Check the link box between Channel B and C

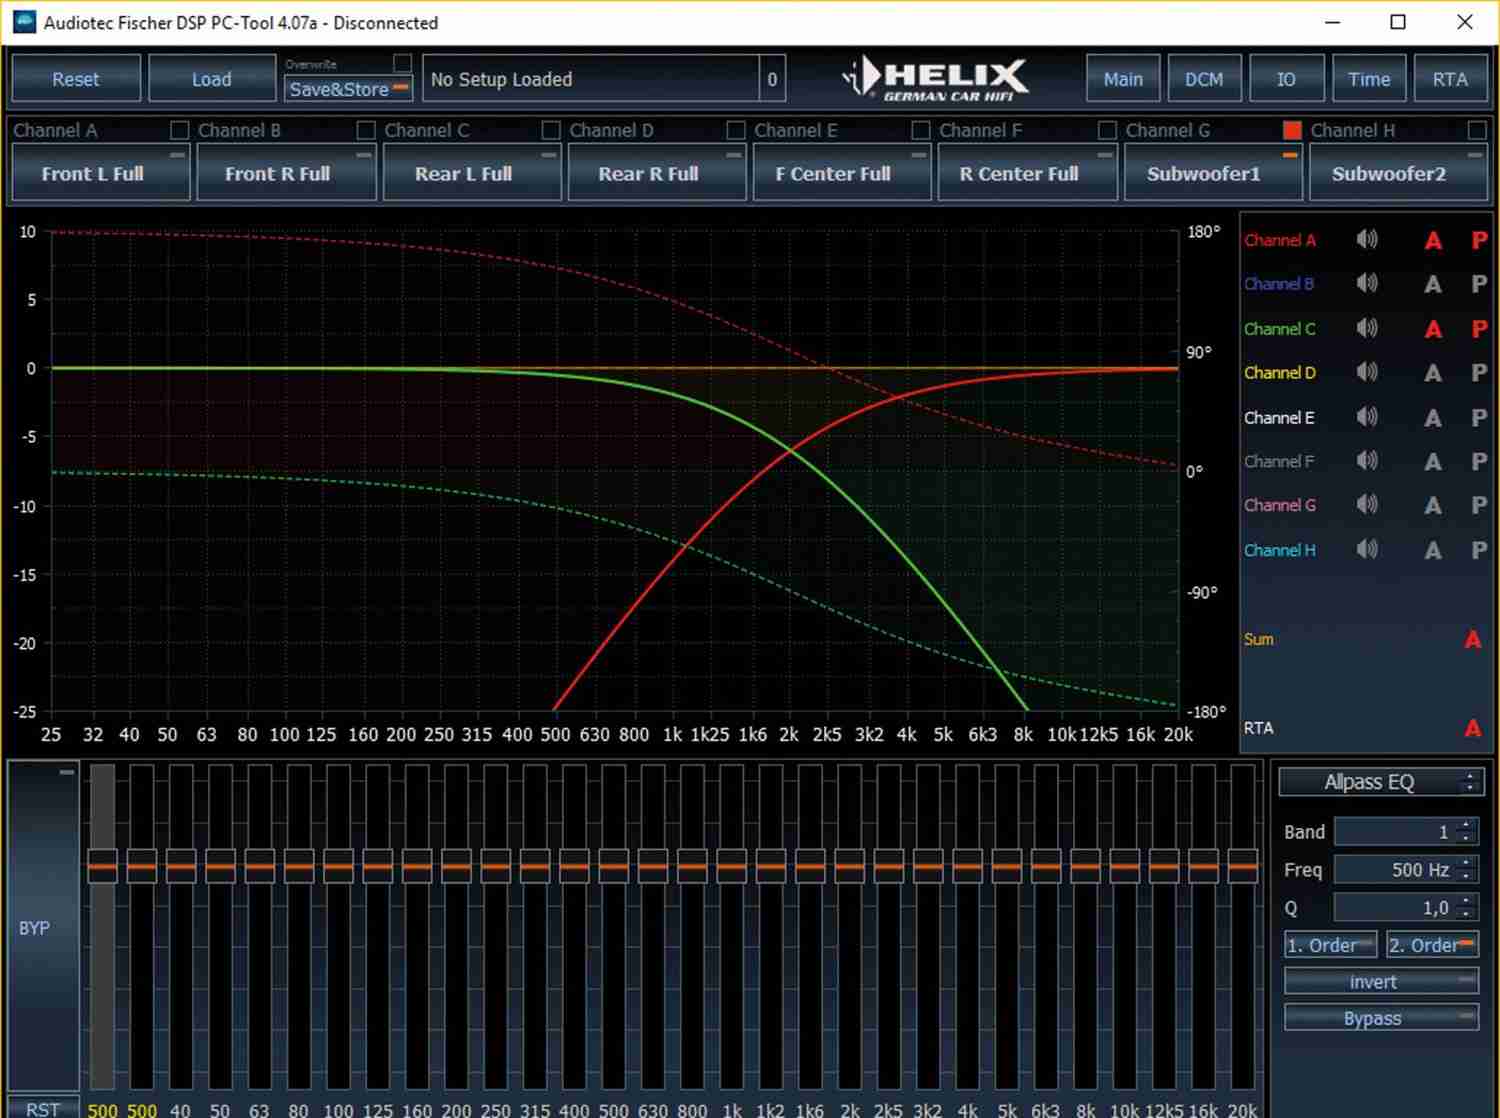[x=366, y=130]
